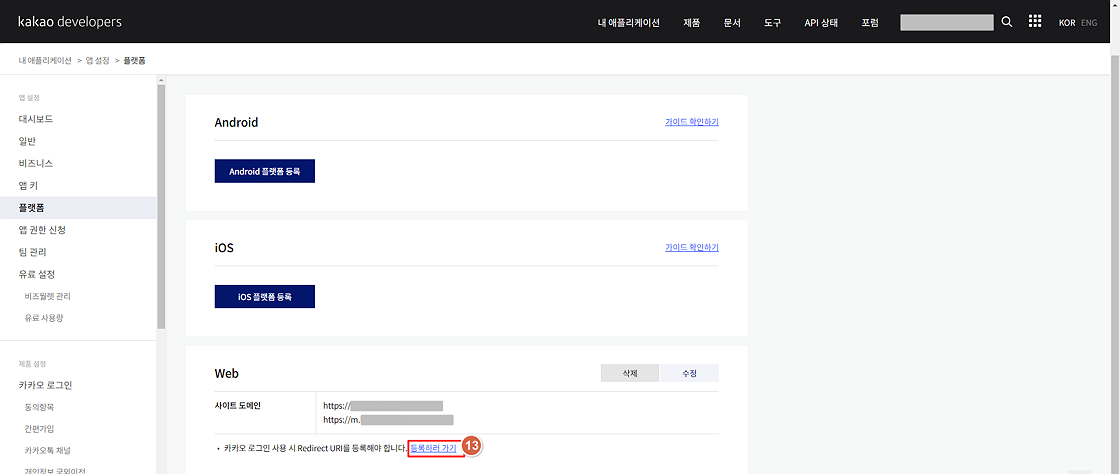Click the Web 수정 button
Viewport: 1120px width, 474px height.
(689, 373)
